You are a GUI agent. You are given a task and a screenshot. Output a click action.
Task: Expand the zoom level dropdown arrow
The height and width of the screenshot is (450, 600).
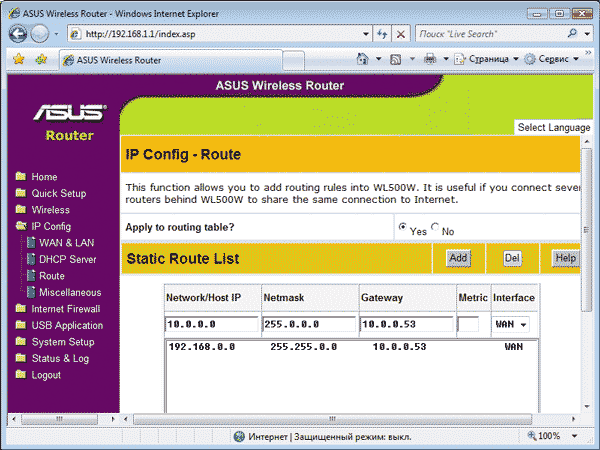point(574,436)
